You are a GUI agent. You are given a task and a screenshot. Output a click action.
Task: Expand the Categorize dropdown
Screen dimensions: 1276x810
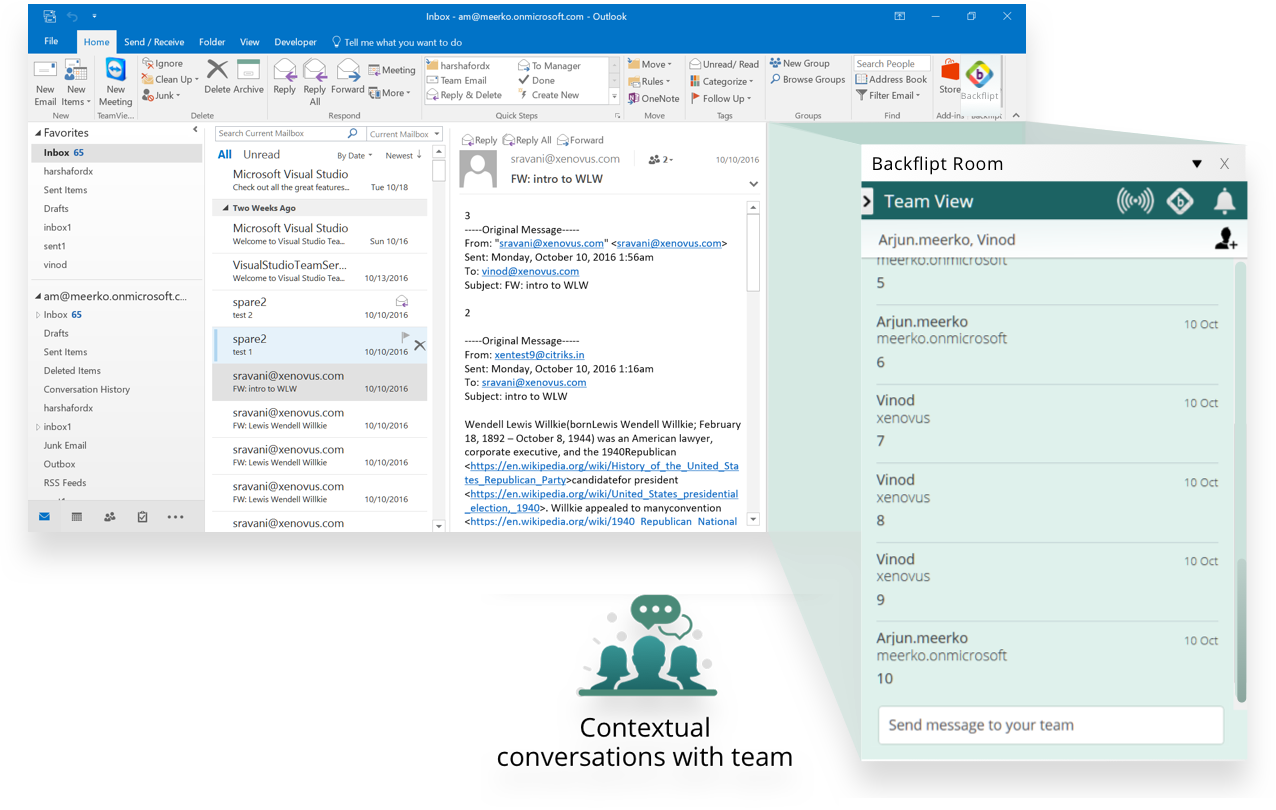click(722, 82)
